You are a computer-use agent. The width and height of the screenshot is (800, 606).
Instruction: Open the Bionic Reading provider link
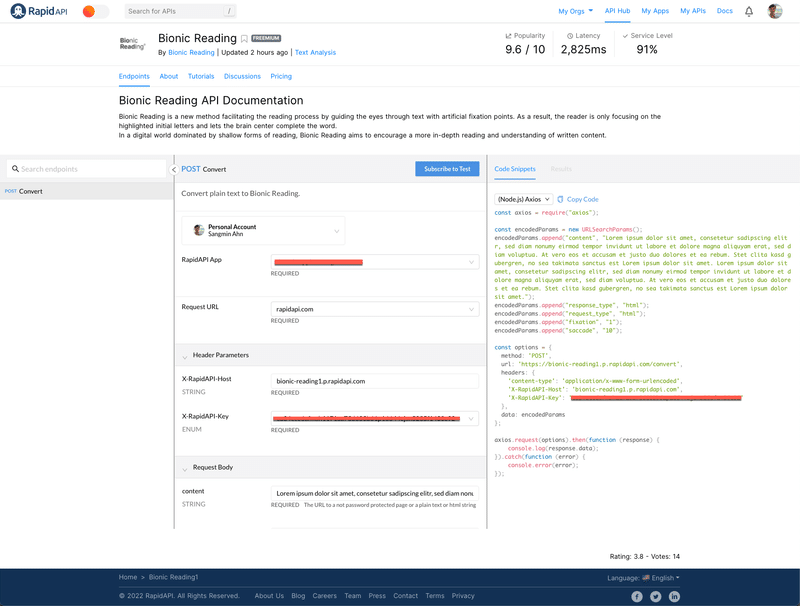tap(191, 53)
